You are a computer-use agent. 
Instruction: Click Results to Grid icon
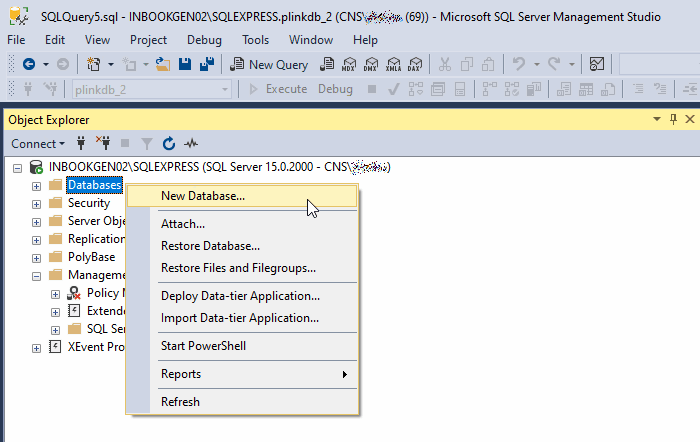[586, 89]
